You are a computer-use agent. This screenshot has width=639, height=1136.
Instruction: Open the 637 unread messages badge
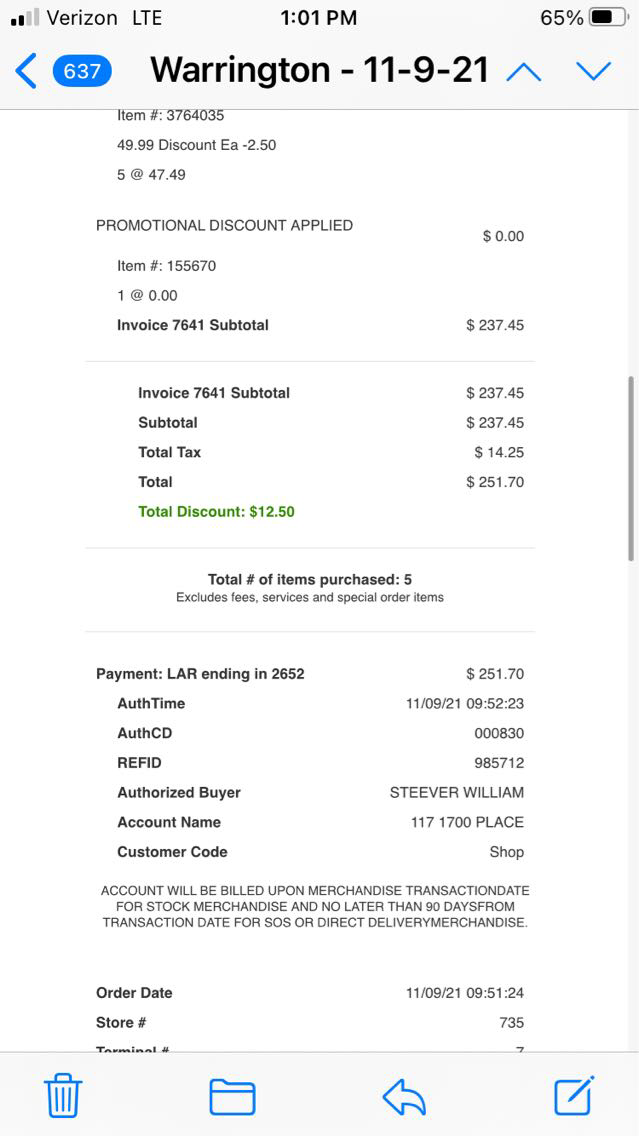82,71
